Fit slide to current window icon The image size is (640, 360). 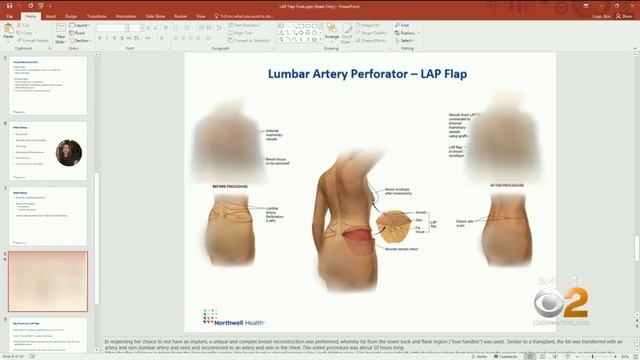pyautogui.click(x=635, y=356)
